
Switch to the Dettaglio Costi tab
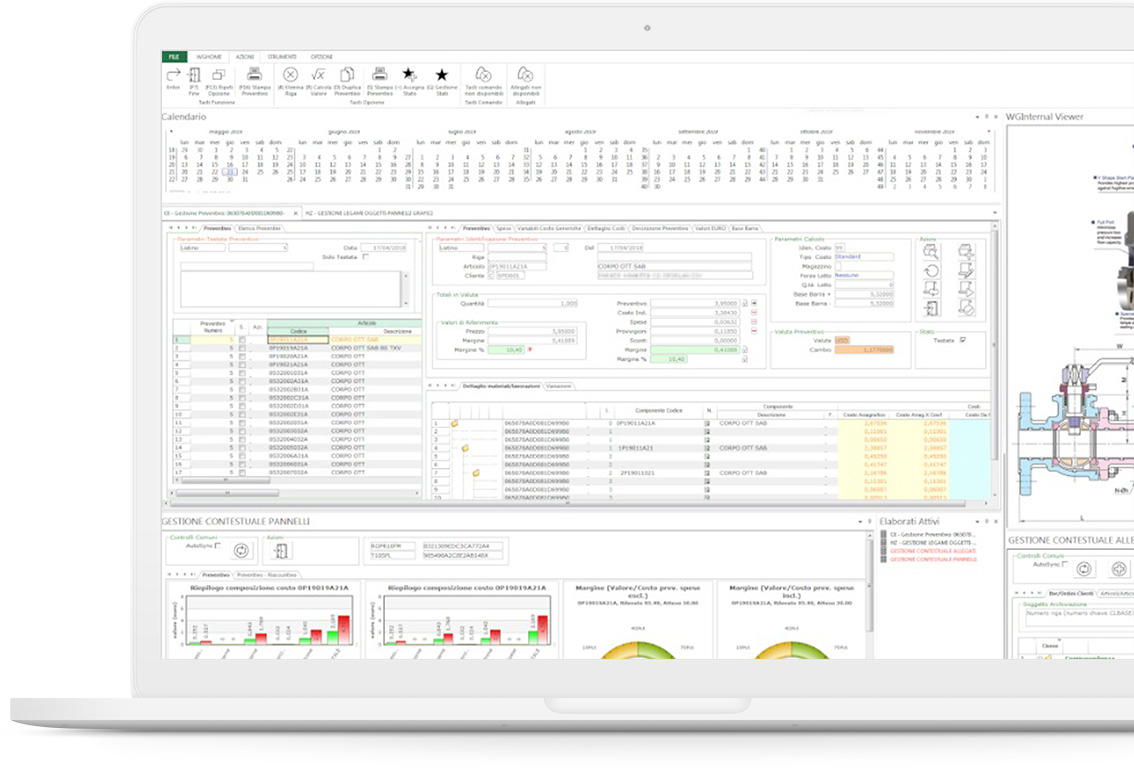point(605,229)
